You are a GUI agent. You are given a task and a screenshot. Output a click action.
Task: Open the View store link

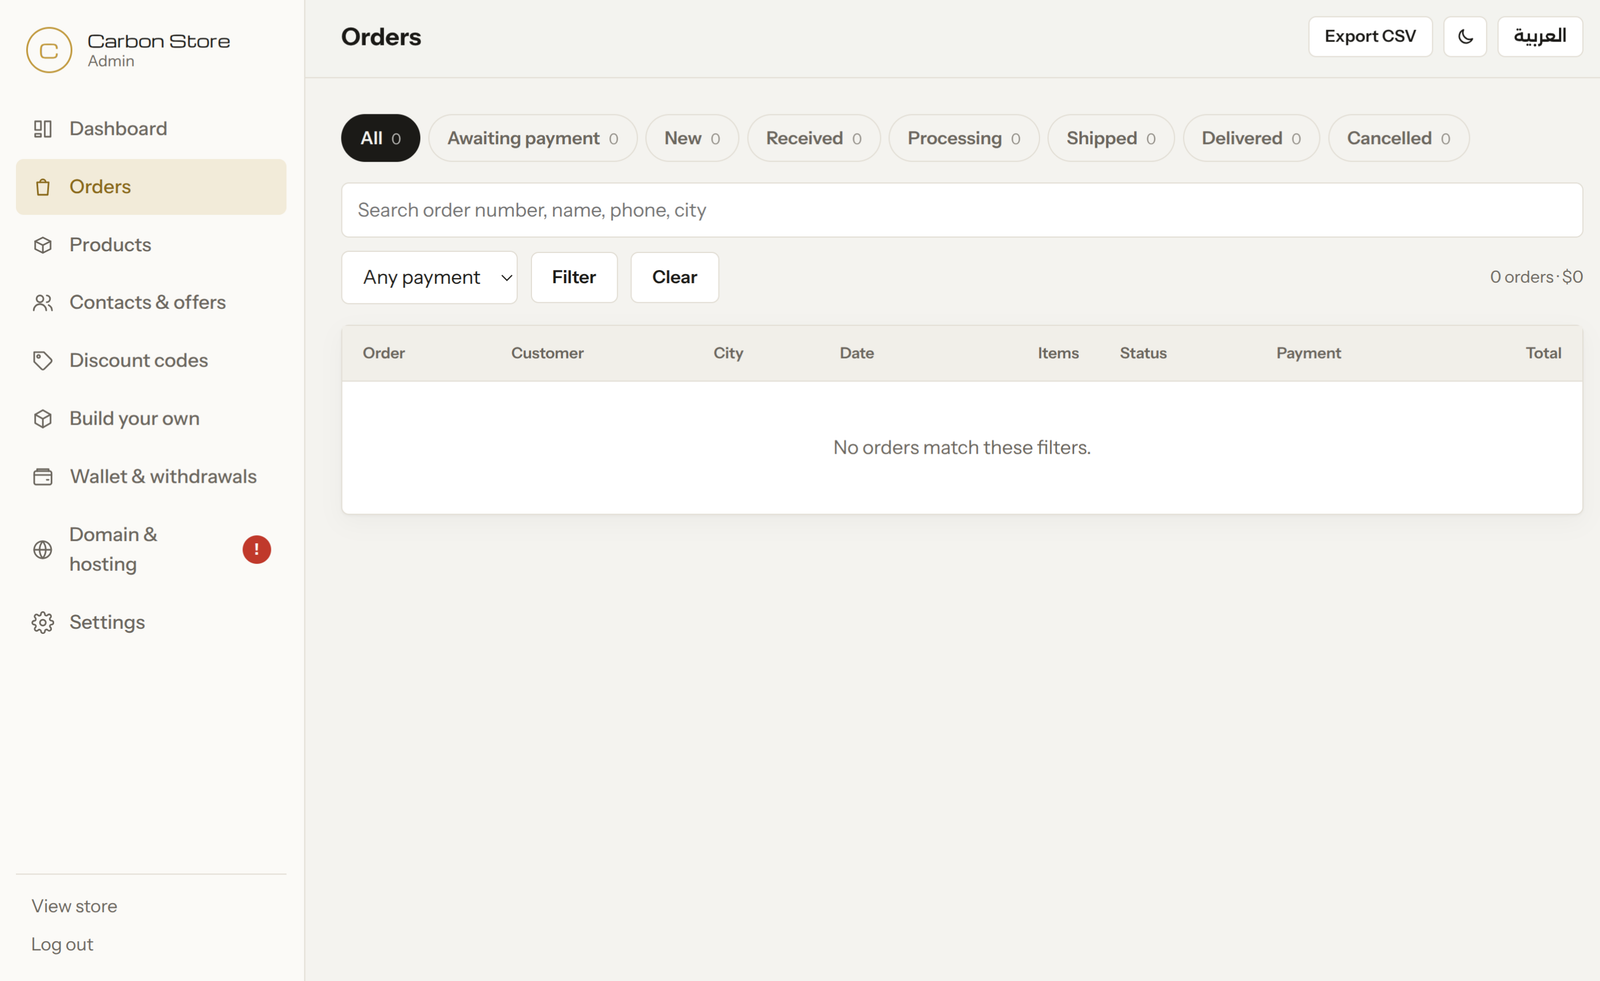point(74,906)
